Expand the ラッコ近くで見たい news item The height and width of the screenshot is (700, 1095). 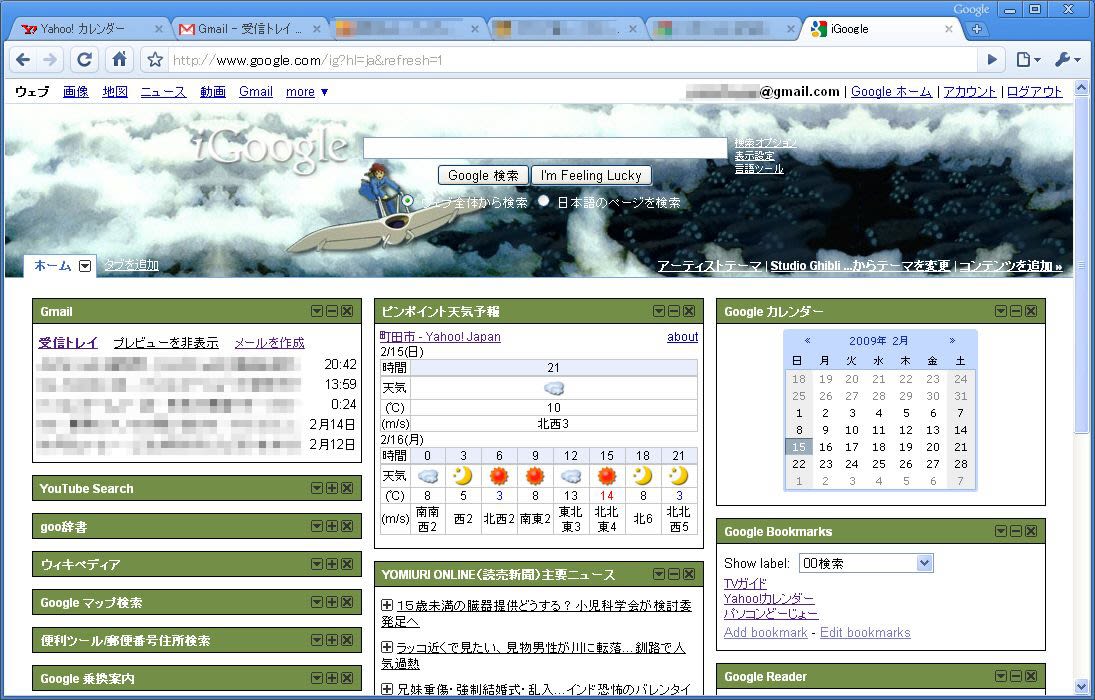[x=387, y=648]
